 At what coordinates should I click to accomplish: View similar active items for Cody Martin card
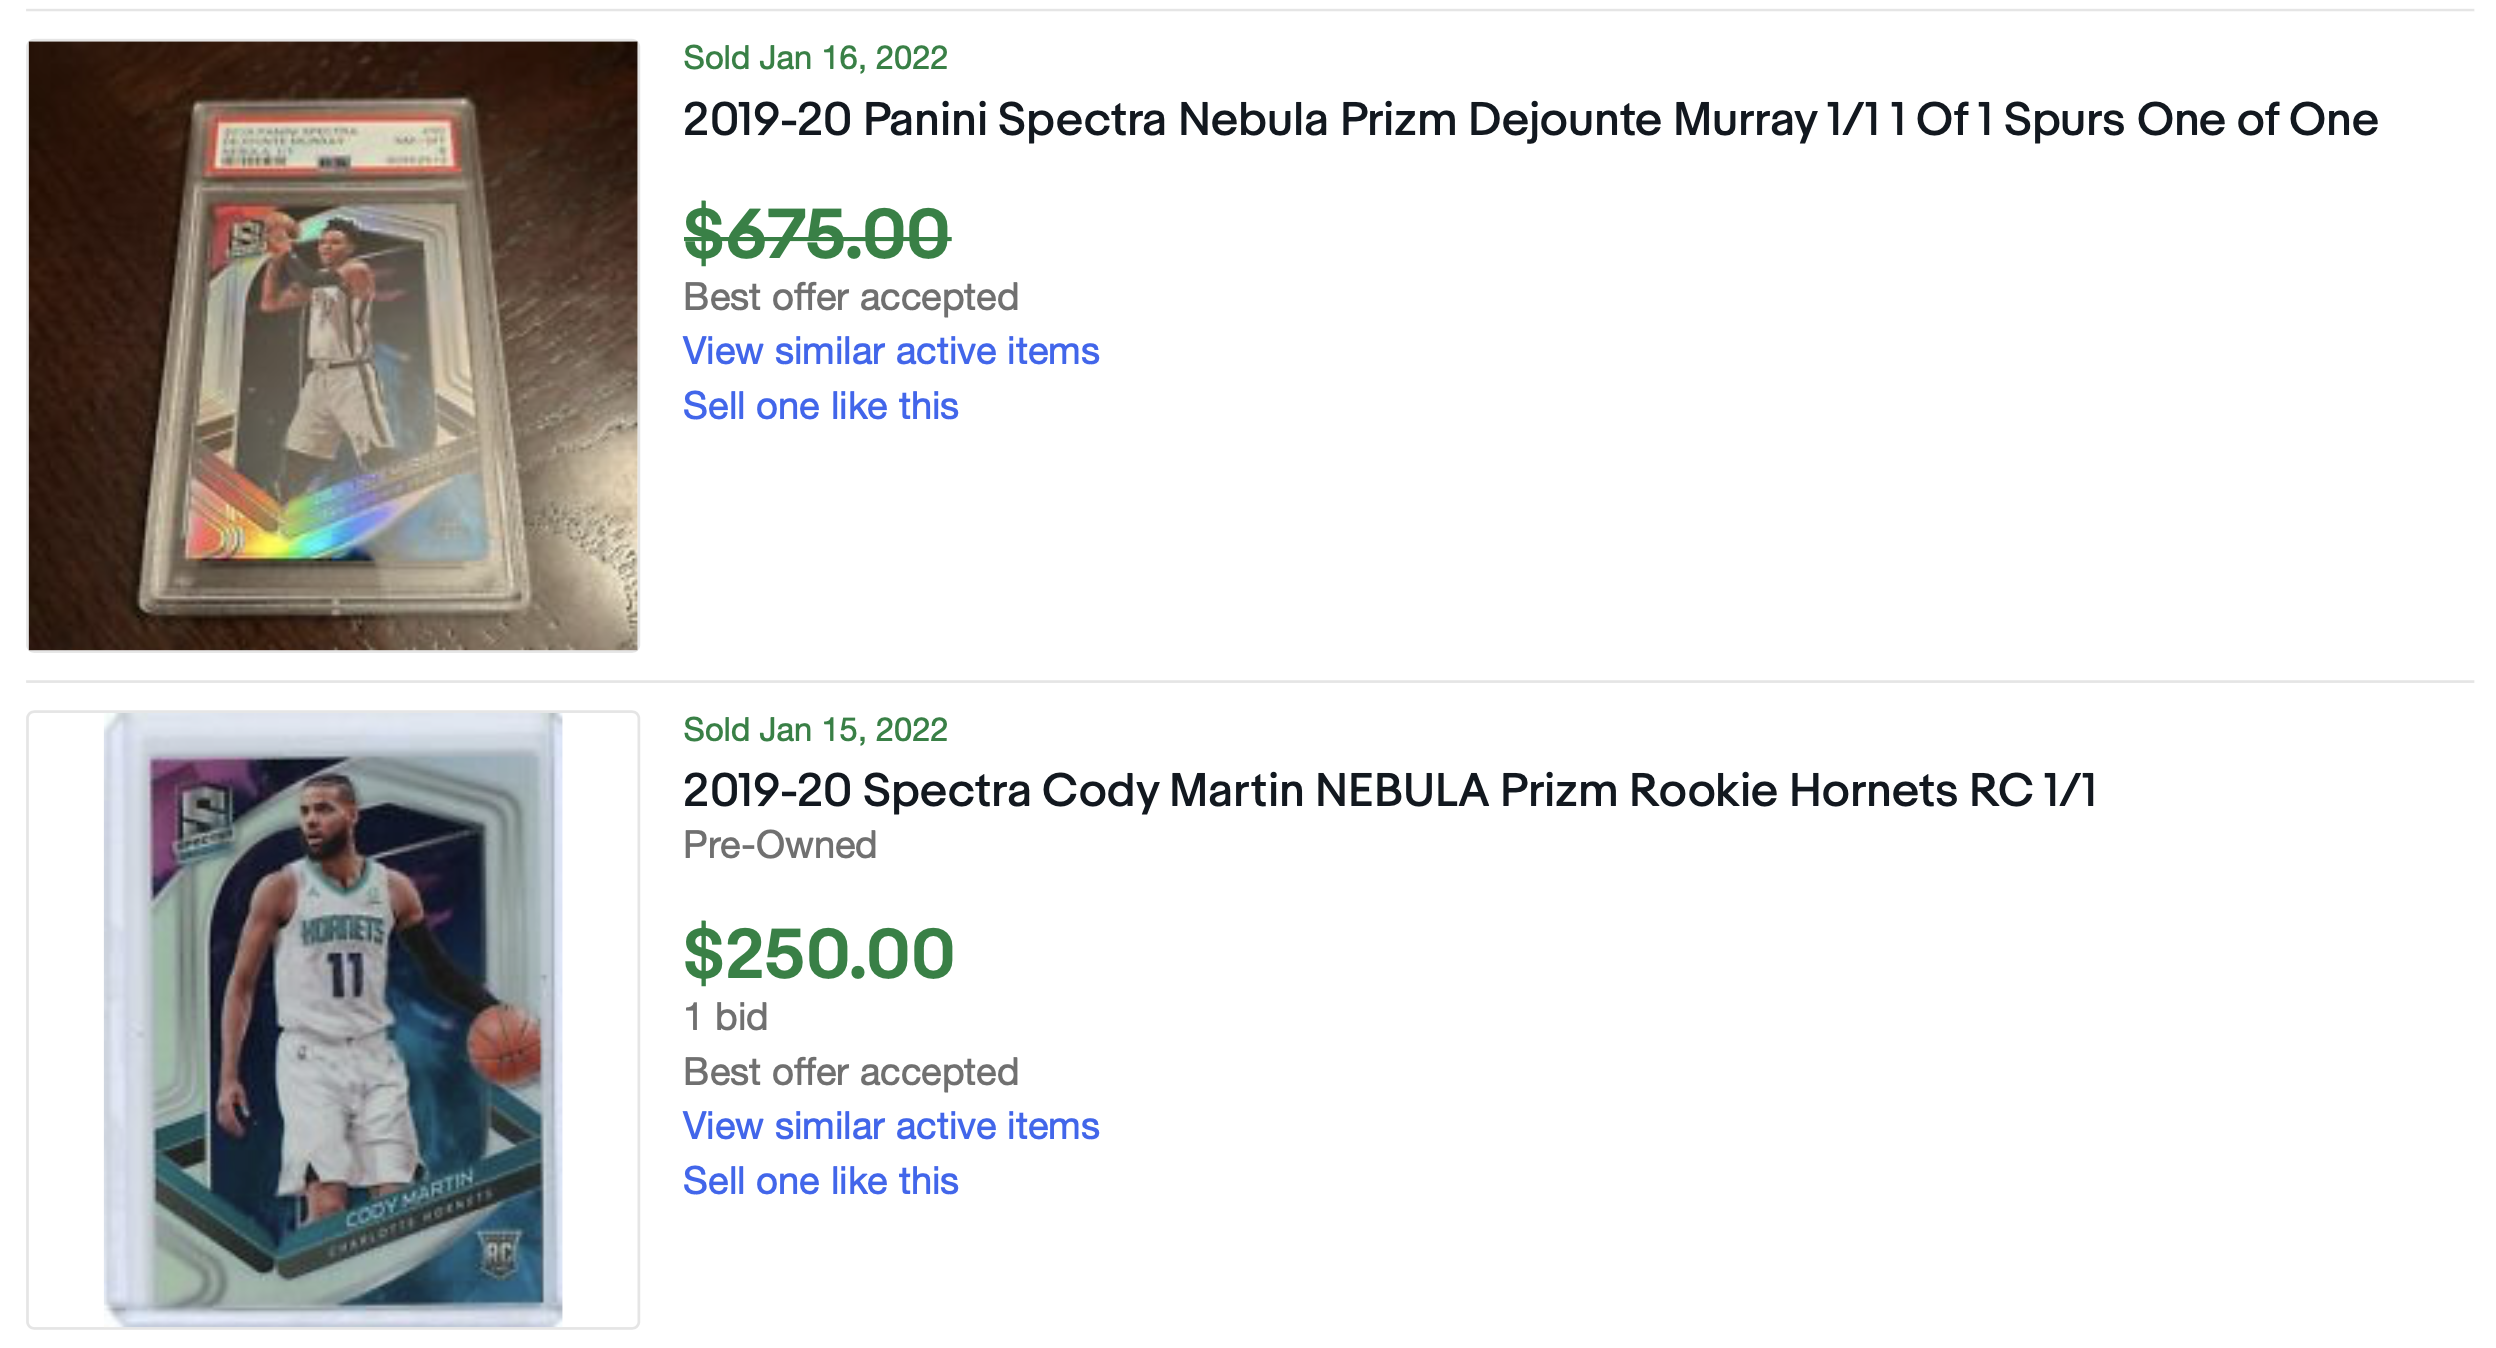tap(890, 1127)
